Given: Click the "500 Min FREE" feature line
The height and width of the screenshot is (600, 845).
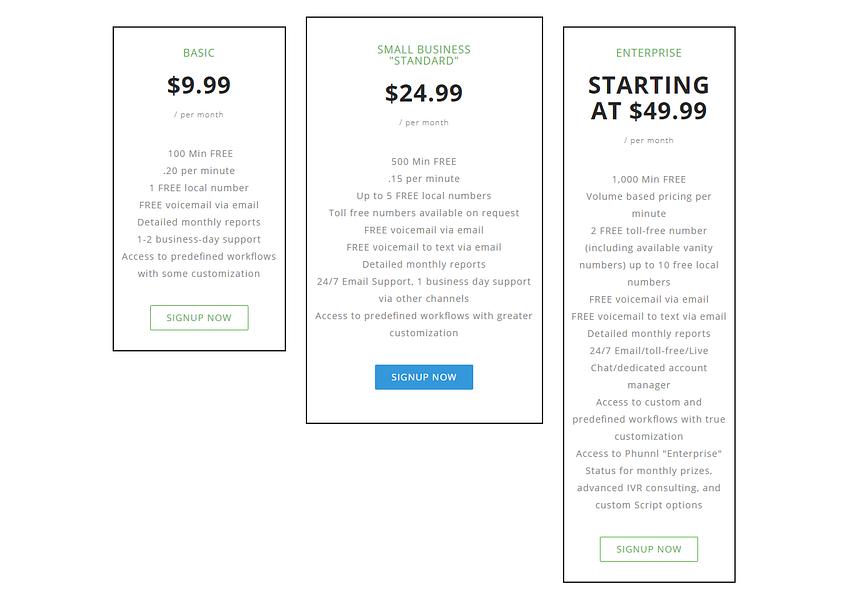Looking at the screenshot, I should click(x=424, y=162).
